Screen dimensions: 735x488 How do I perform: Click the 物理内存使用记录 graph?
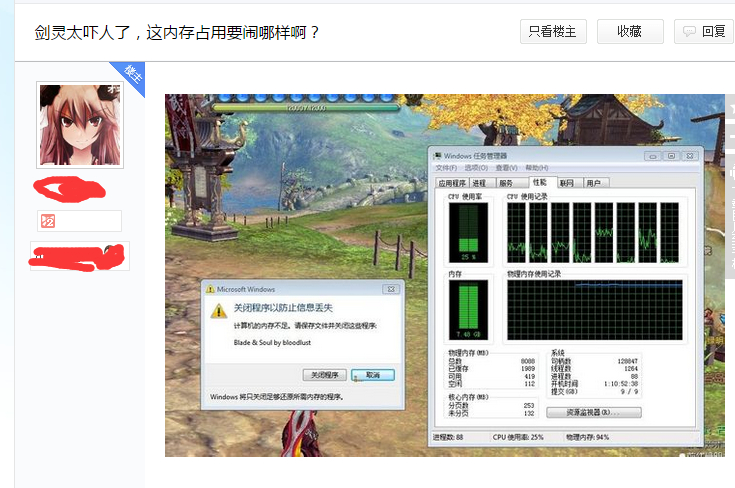point(595,309)
